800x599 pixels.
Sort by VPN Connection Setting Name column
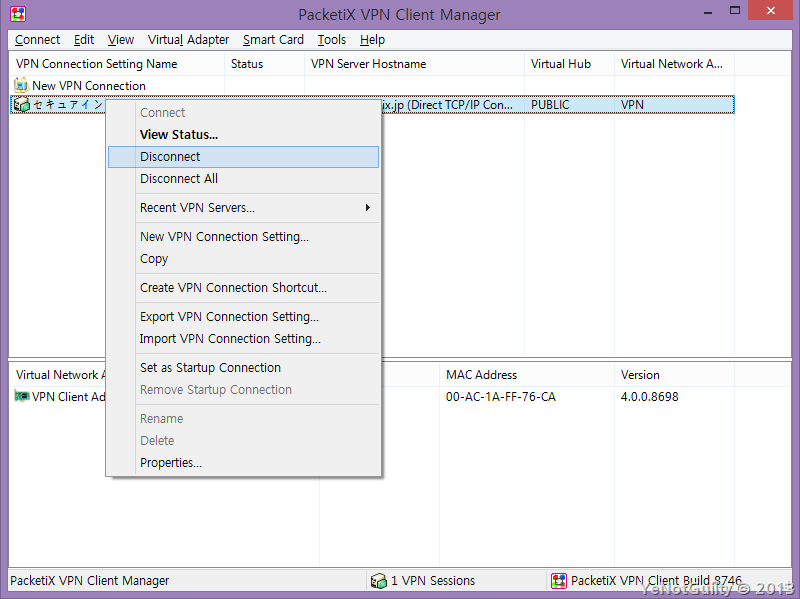pyautogui.click(x=117, y=64)
